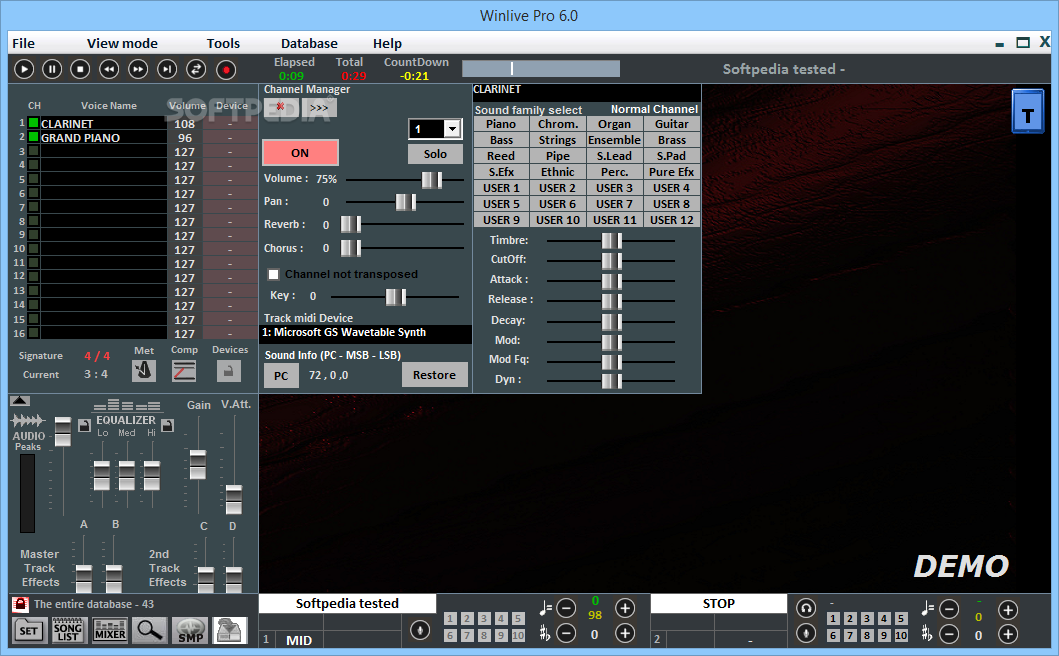Open the metronome (Met) icon
This screenshot has height=656, width=1059.
[x=143, y=370]
